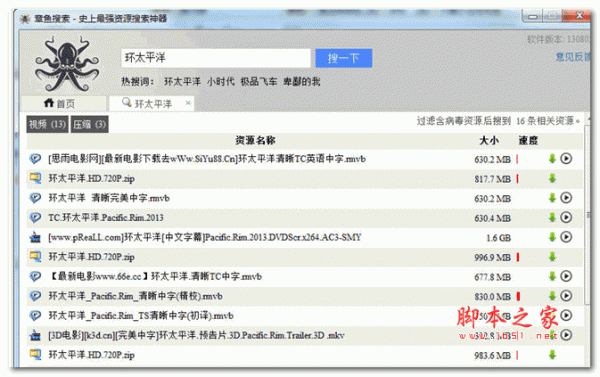
Task: Play TS清晰中字(初译).rmvb video
Action: 566,315
